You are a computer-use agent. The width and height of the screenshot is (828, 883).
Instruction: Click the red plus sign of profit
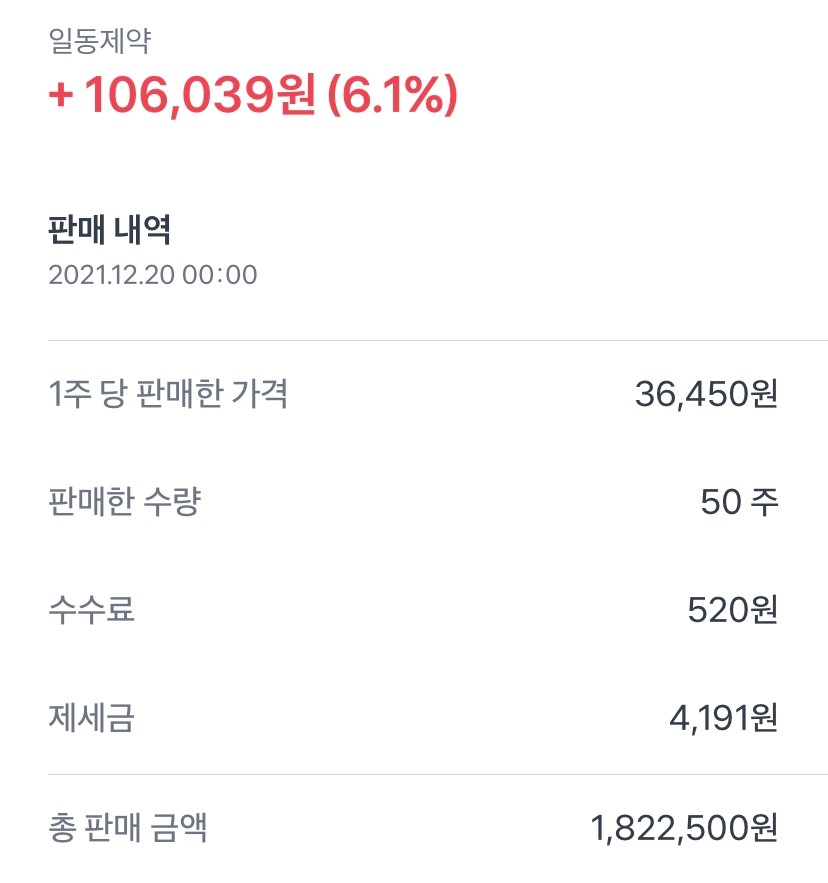click(x=61, y=98)
